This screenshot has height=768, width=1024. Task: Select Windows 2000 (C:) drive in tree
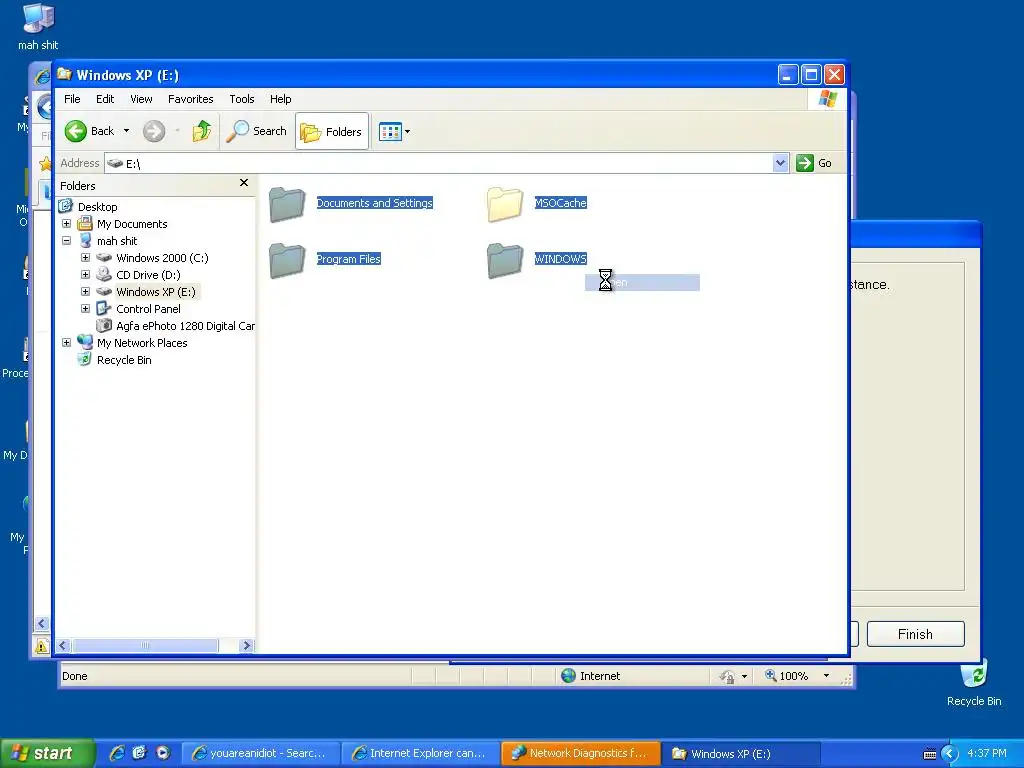tap(162, 258)
